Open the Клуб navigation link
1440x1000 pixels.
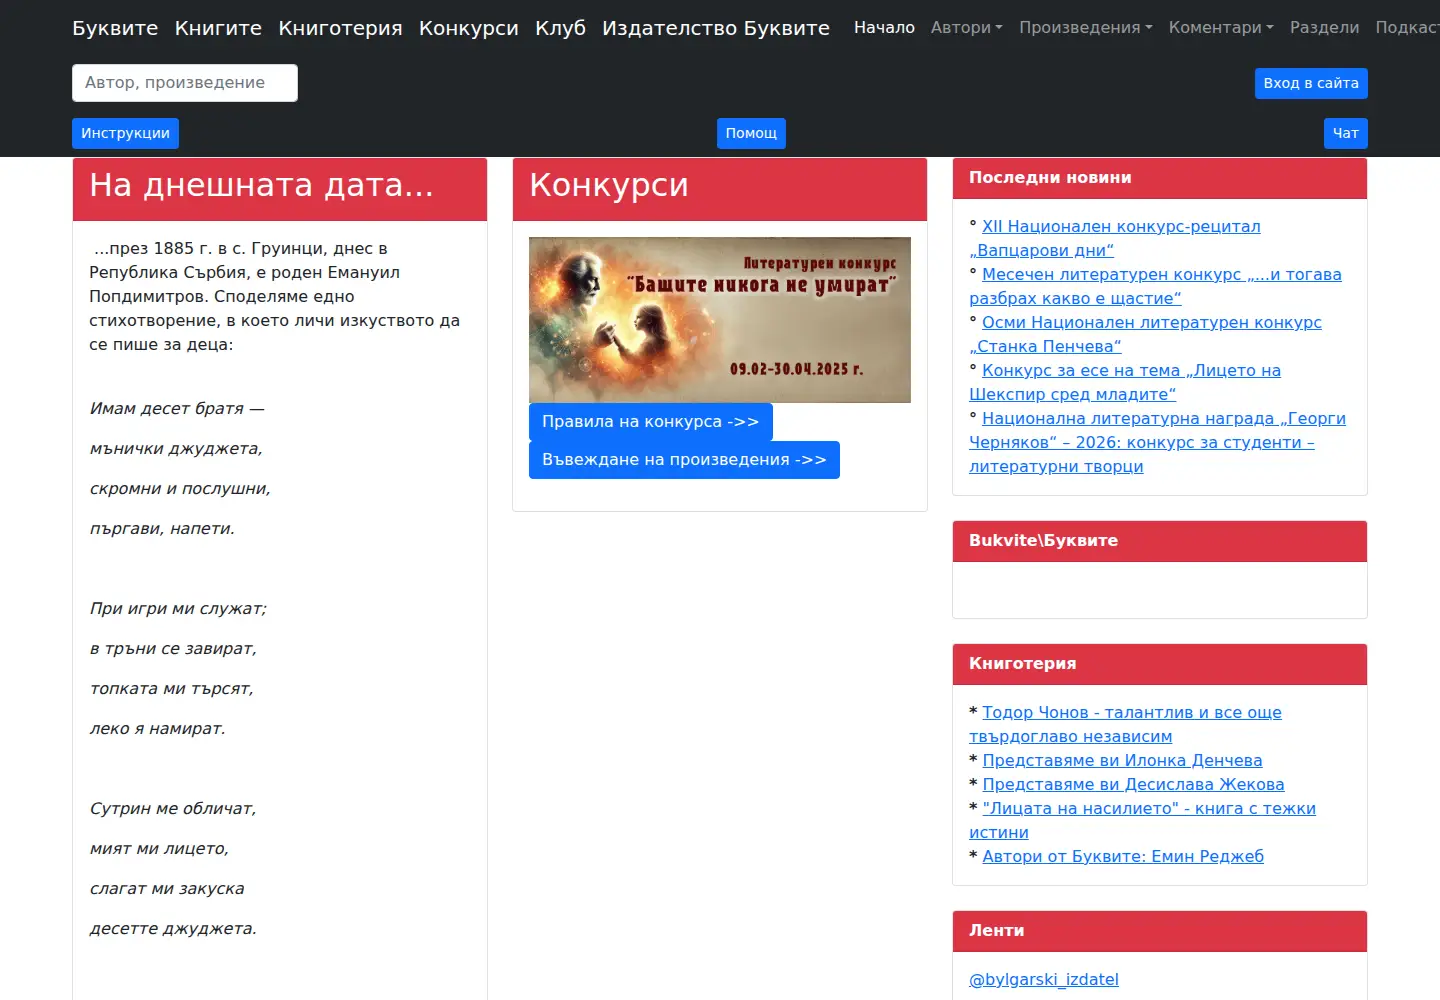560,28
